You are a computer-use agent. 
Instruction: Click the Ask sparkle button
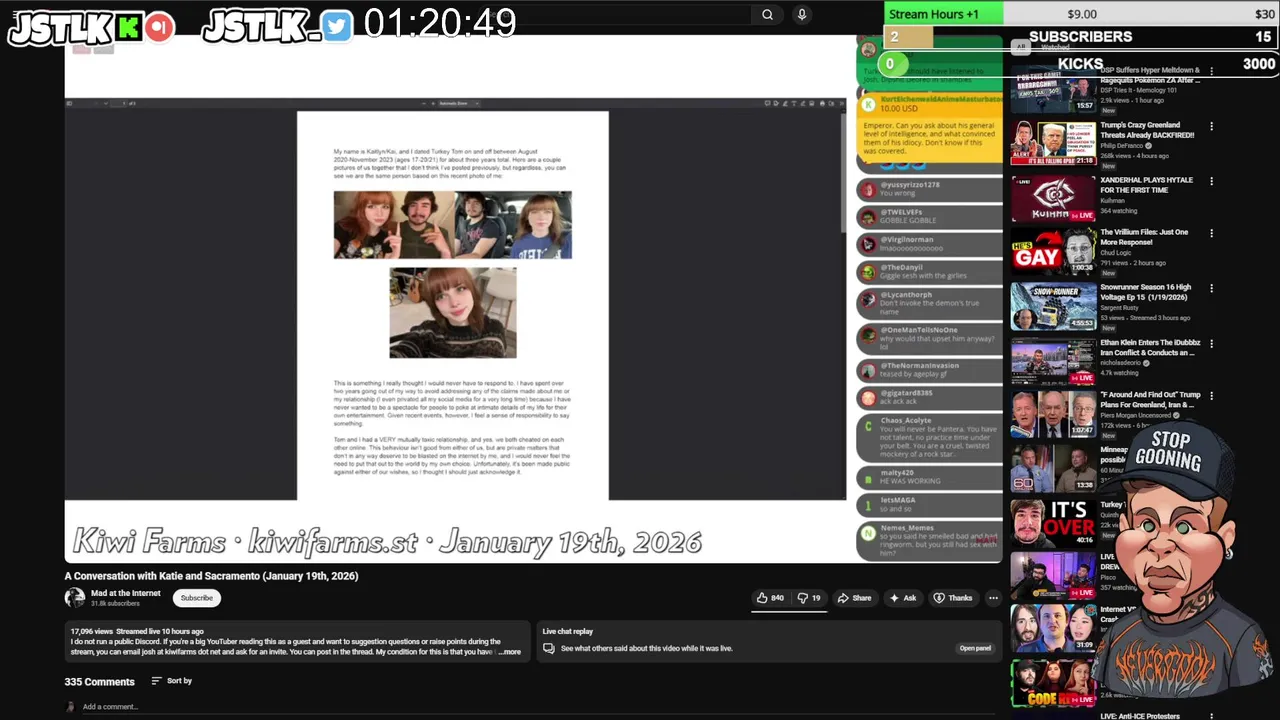[x=902, y=598]
